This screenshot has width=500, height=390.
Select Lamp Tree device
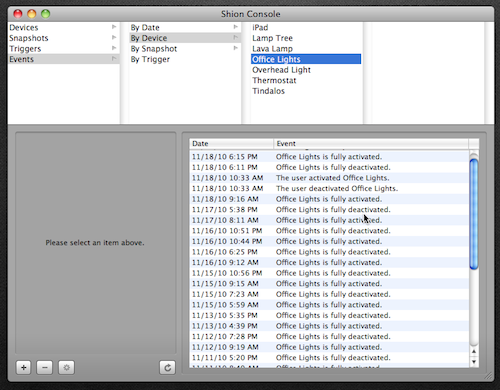pyautogui.click(x=306, y=38)
